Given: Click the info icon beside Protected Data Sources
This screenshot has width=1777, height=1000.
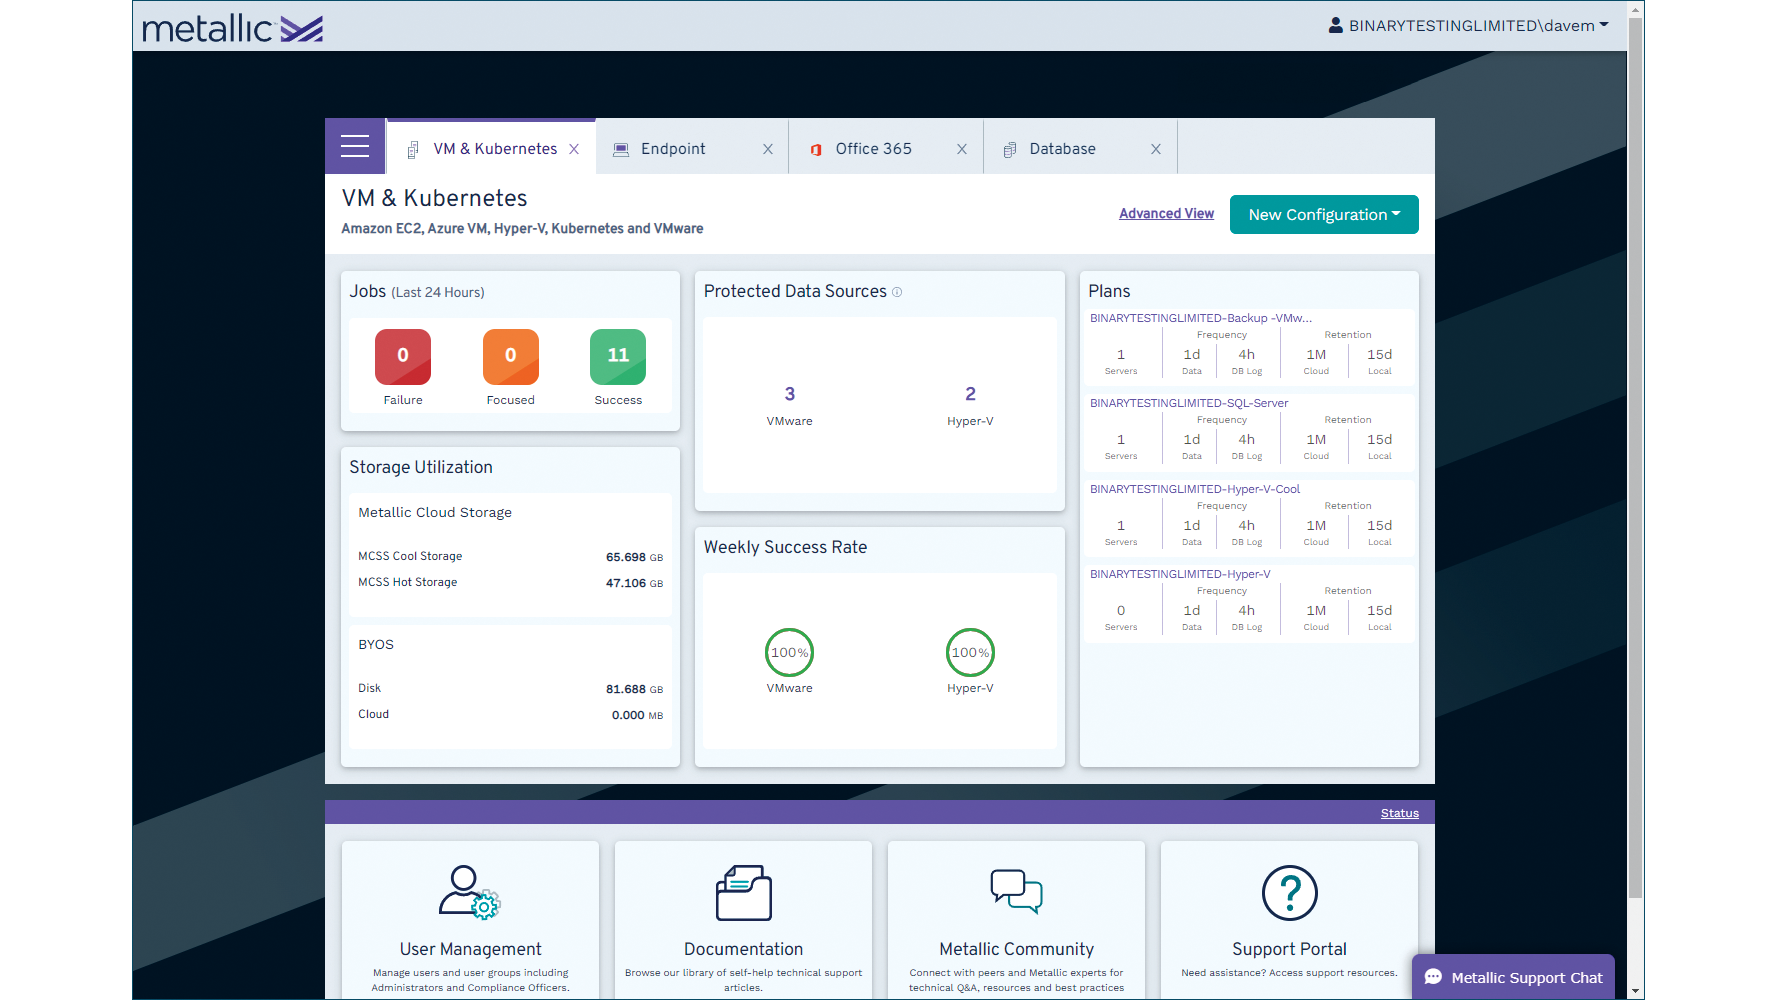Looking at the screenshot, I should (x=897, y=292).
